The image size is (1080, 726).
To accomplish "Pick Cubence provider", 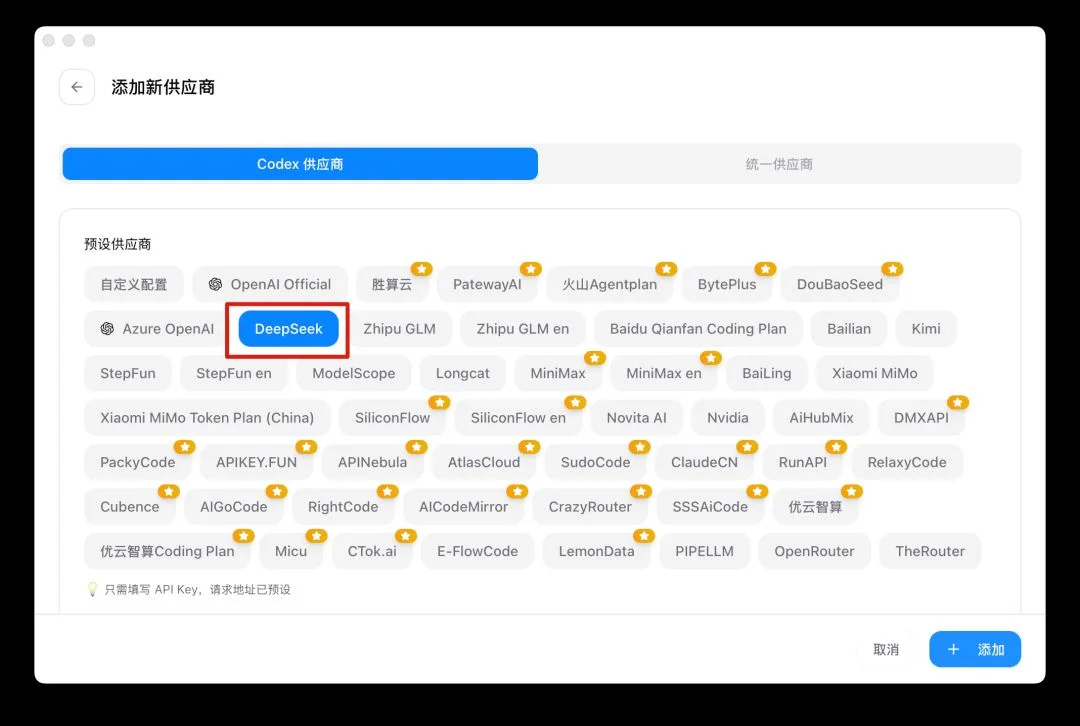I will tap(129, 507).
